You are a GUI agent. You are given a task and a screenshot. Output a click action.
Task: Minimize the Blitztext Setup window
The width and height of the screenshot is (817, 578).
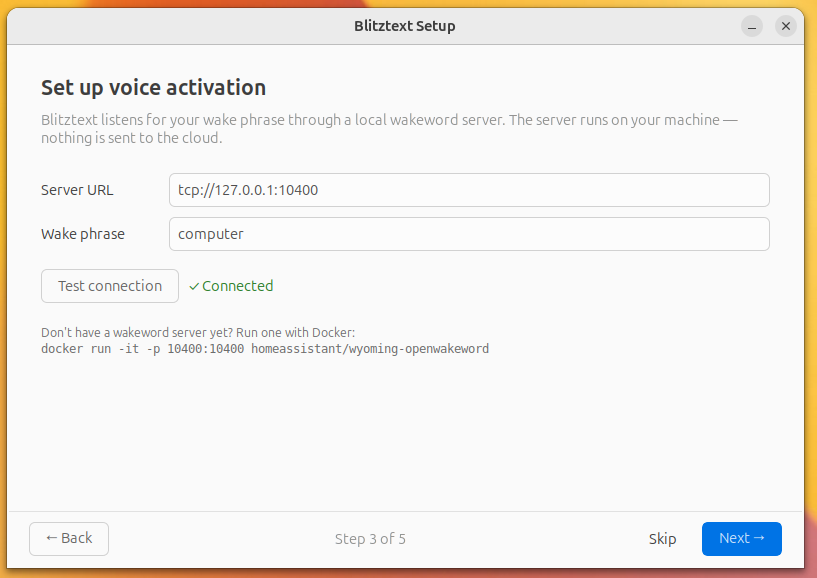pyautogui.click(x=751, y=26)
